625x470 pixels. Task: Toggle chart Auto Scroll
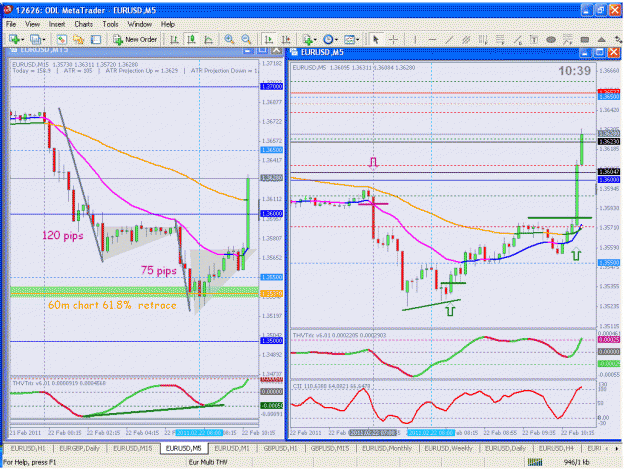click(x=269, y=39)
